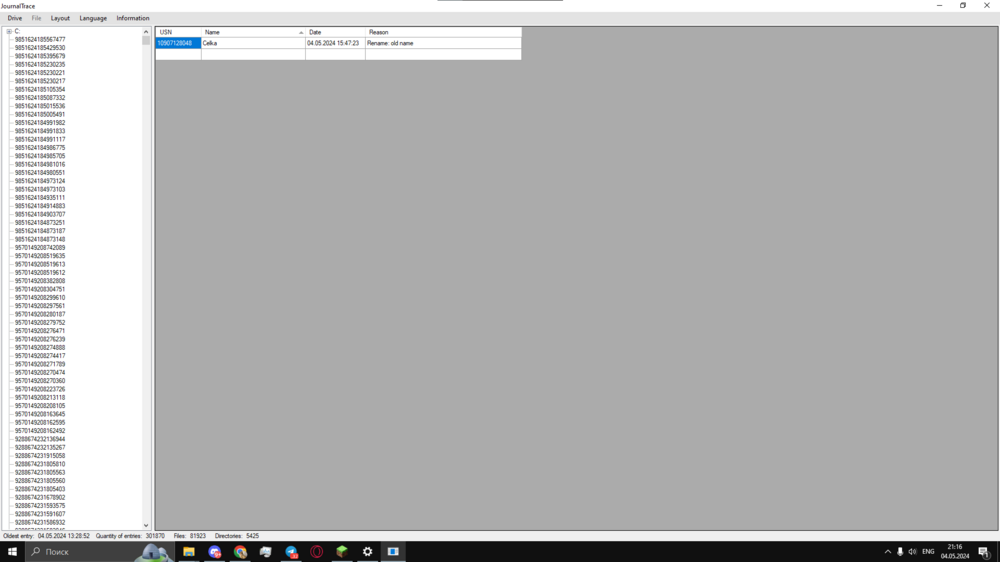
Task: Select the tree entry 9851624185230235
Action: 40,64
